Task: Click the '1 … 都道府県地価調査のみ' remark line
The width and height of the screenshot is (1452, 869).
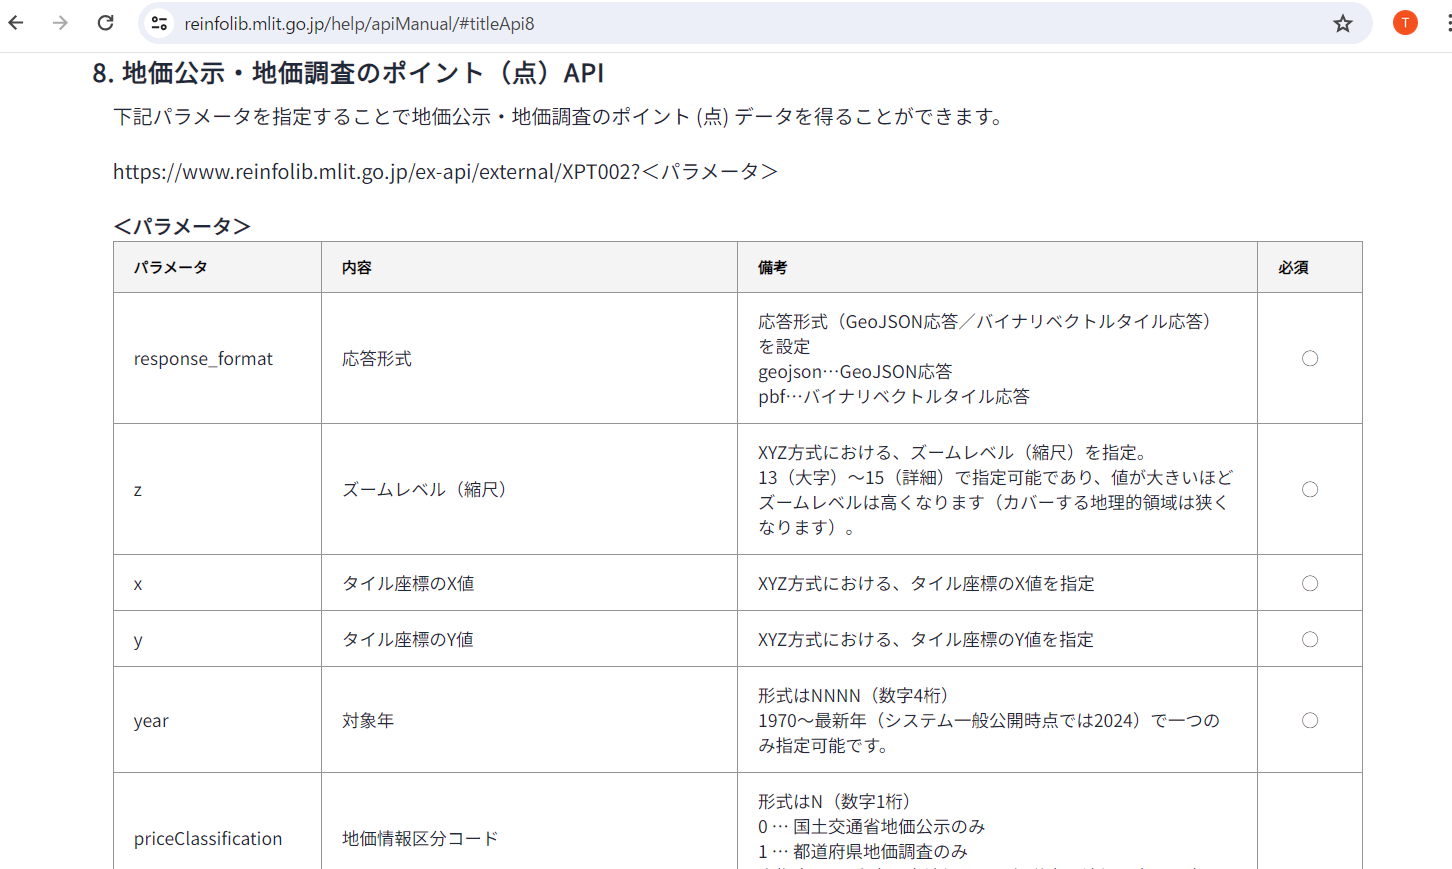Action: click(x=863, y=851)
